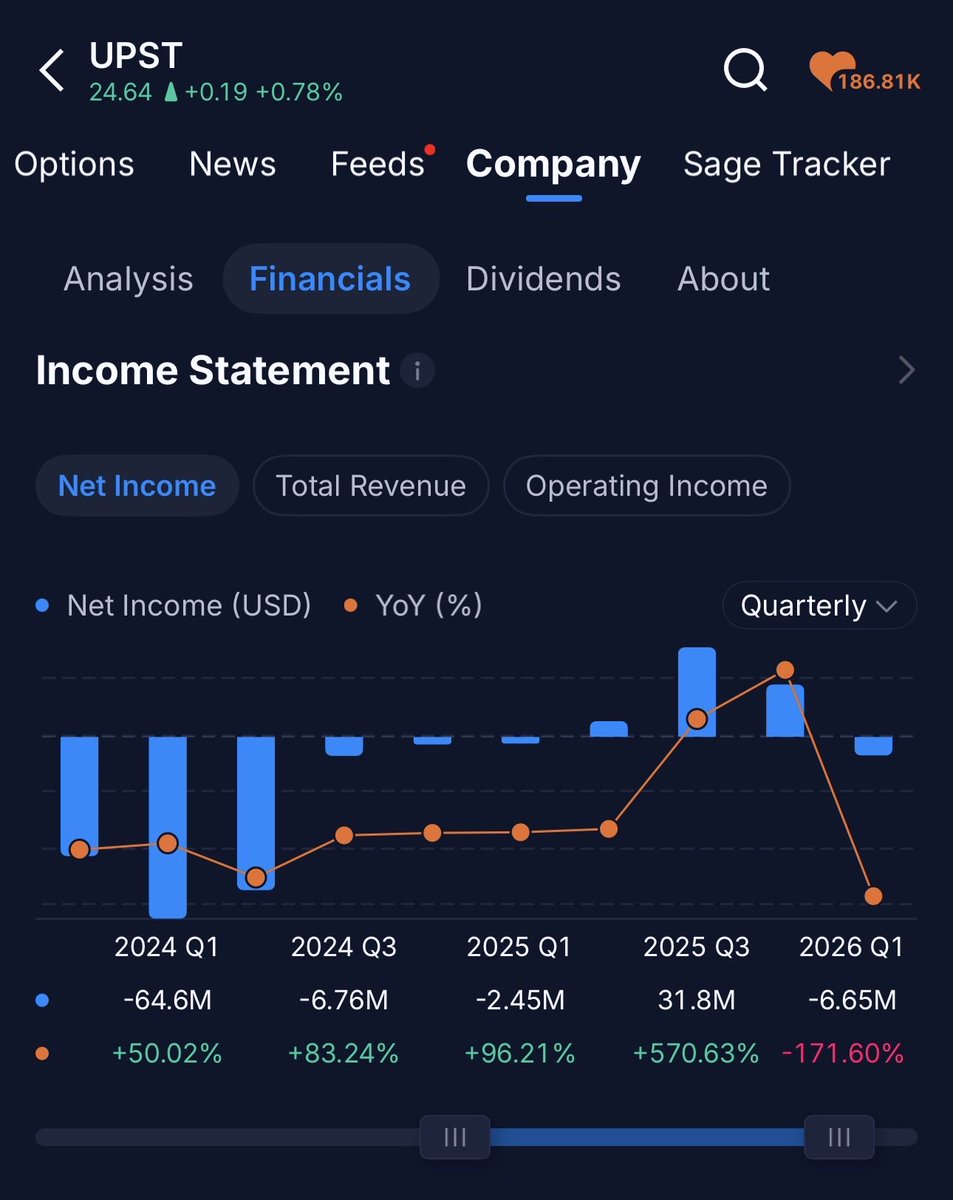Click the -64.6M net income value
This screenshot has width=953, height=1200.
coord(167,1000)
